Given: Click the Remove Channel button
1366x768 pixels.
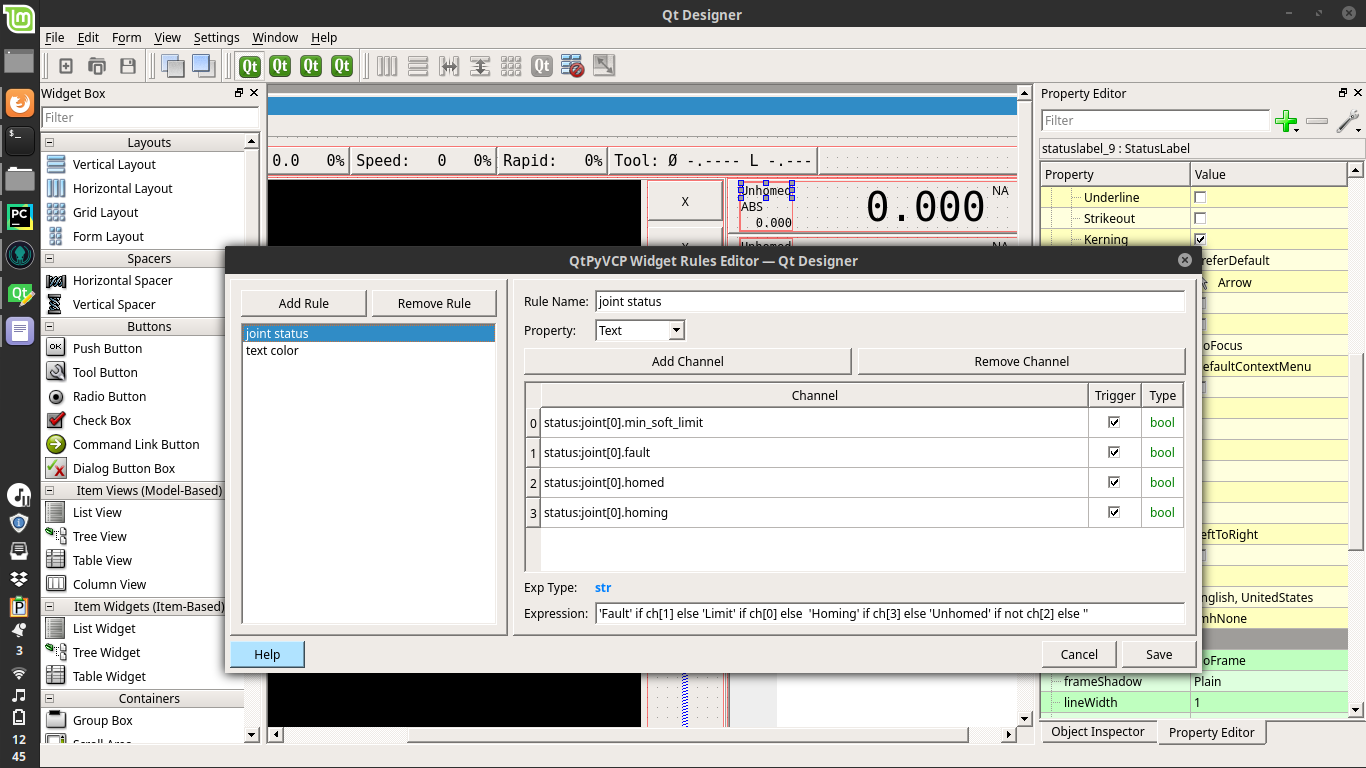Looking at the screenshot, I should (x=1021, y=361).
